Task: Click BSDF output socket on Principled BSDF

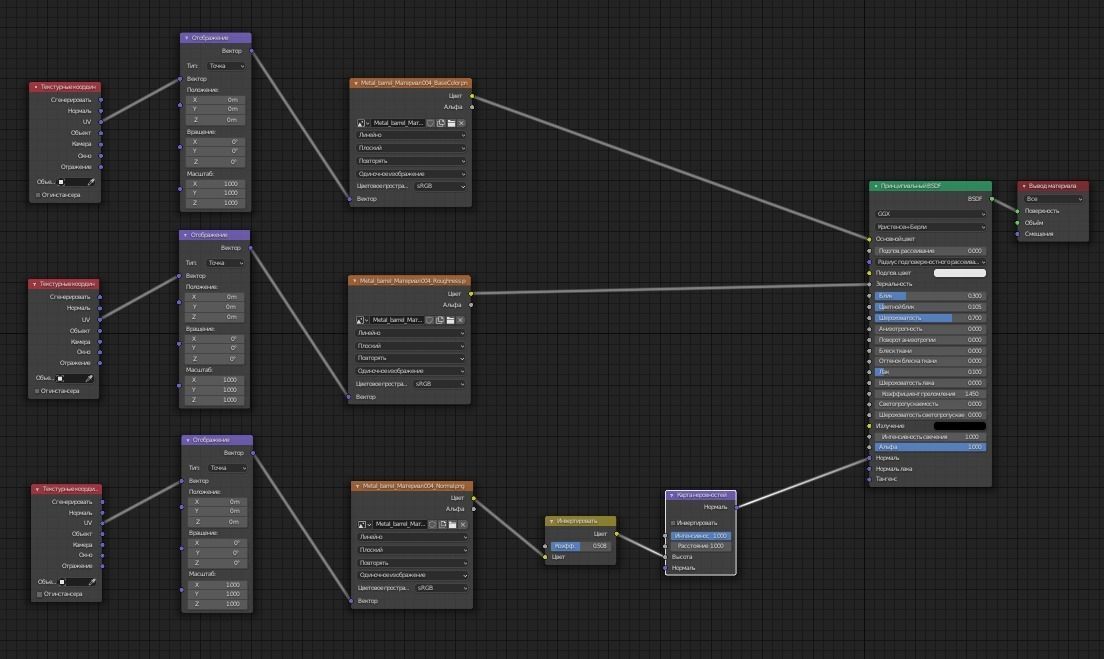Action: 992,199
